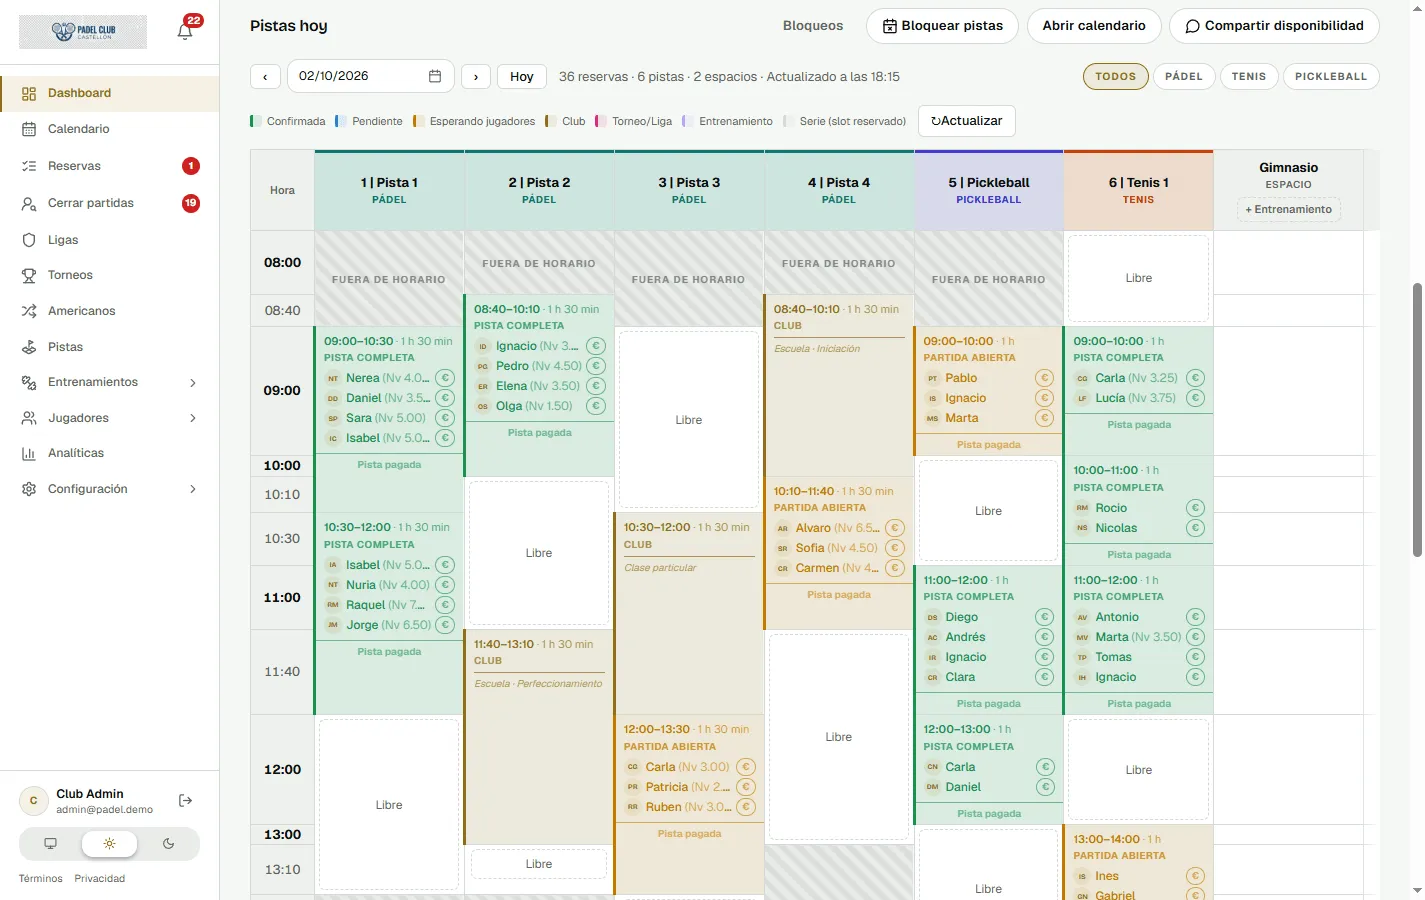Filter courts by PICKLEBALL
This screenshot has height=900, width=1425.
point(1331,76)
